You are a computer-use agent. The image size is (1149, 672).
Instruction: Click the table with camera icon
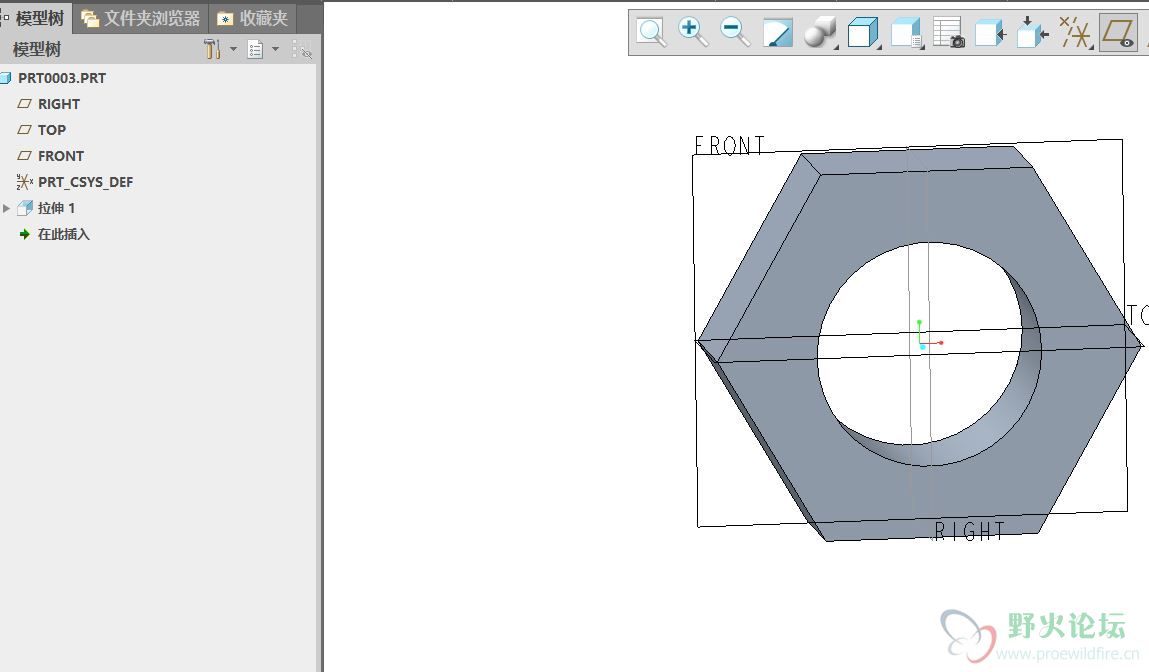[948, 32]
